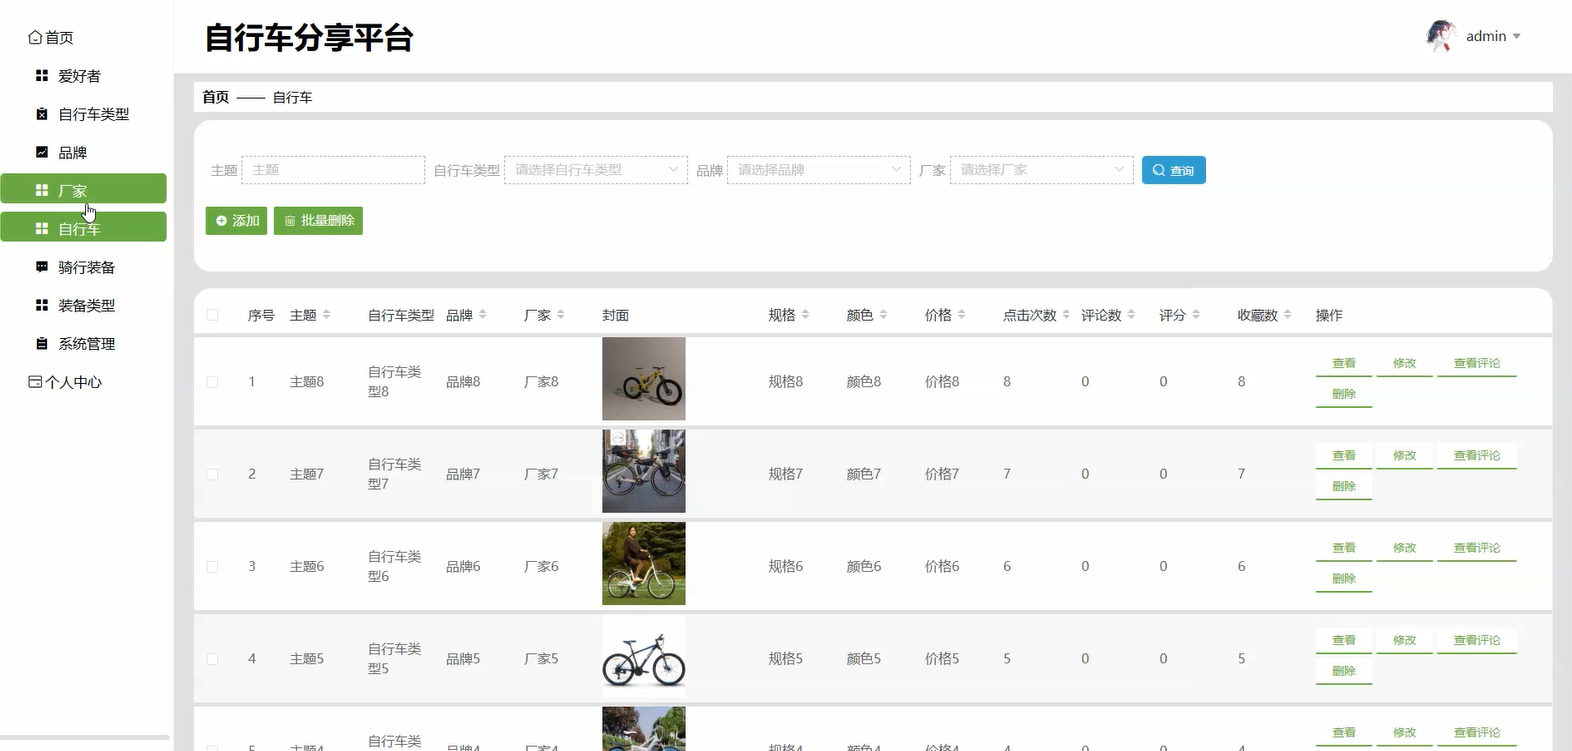Open 骑行装备 sidebar menu
The height and width of the screenshot is (751, 1572).
tap(84, 267)
